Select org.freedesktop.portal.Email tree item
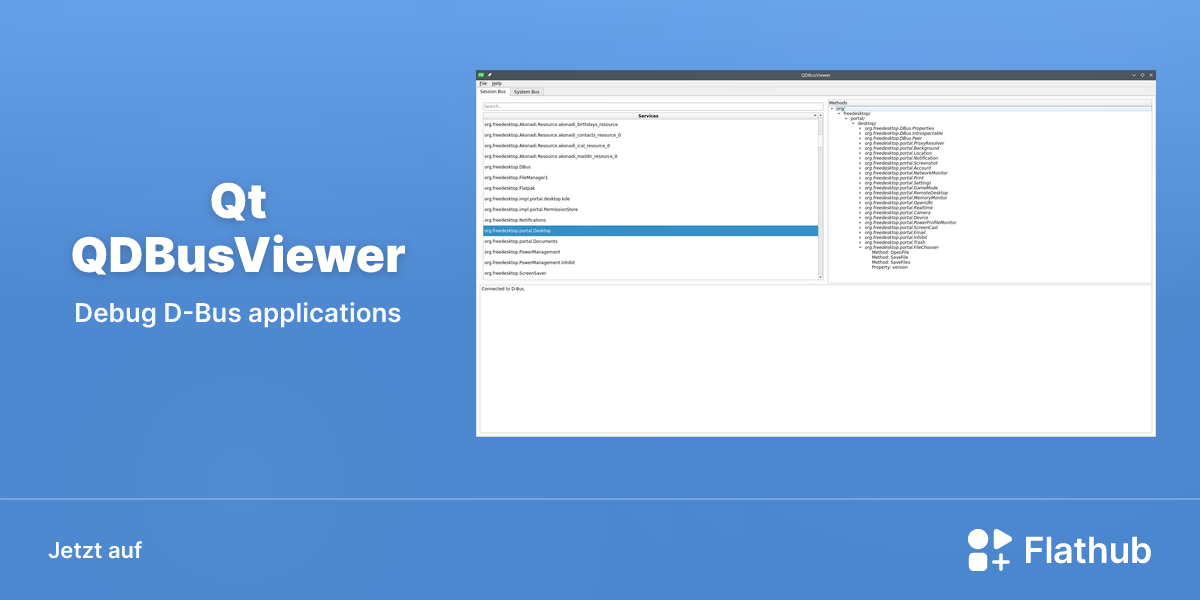The width and height of the screenshot is (1200, 600). (x=895, y=232)
